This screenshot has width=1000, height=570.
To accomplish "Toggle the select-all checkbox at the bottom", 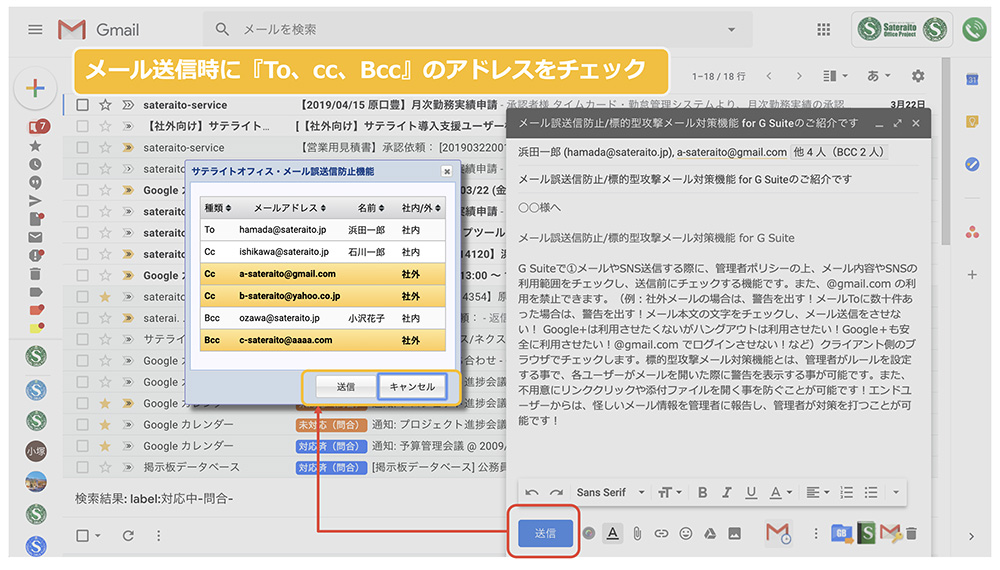I will point(82,536).
